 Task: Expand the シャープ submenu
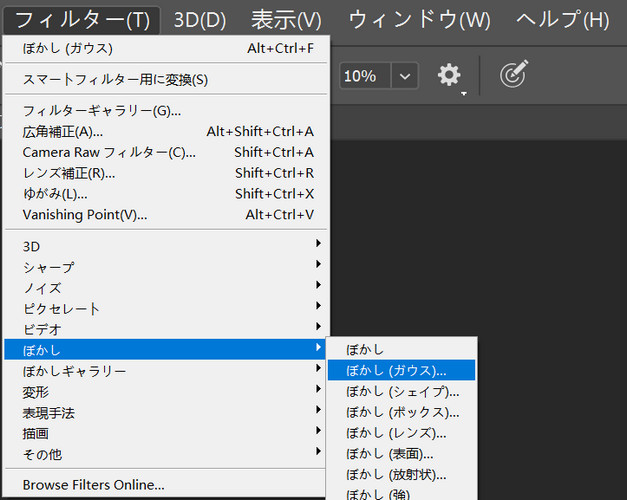point(166,267)
